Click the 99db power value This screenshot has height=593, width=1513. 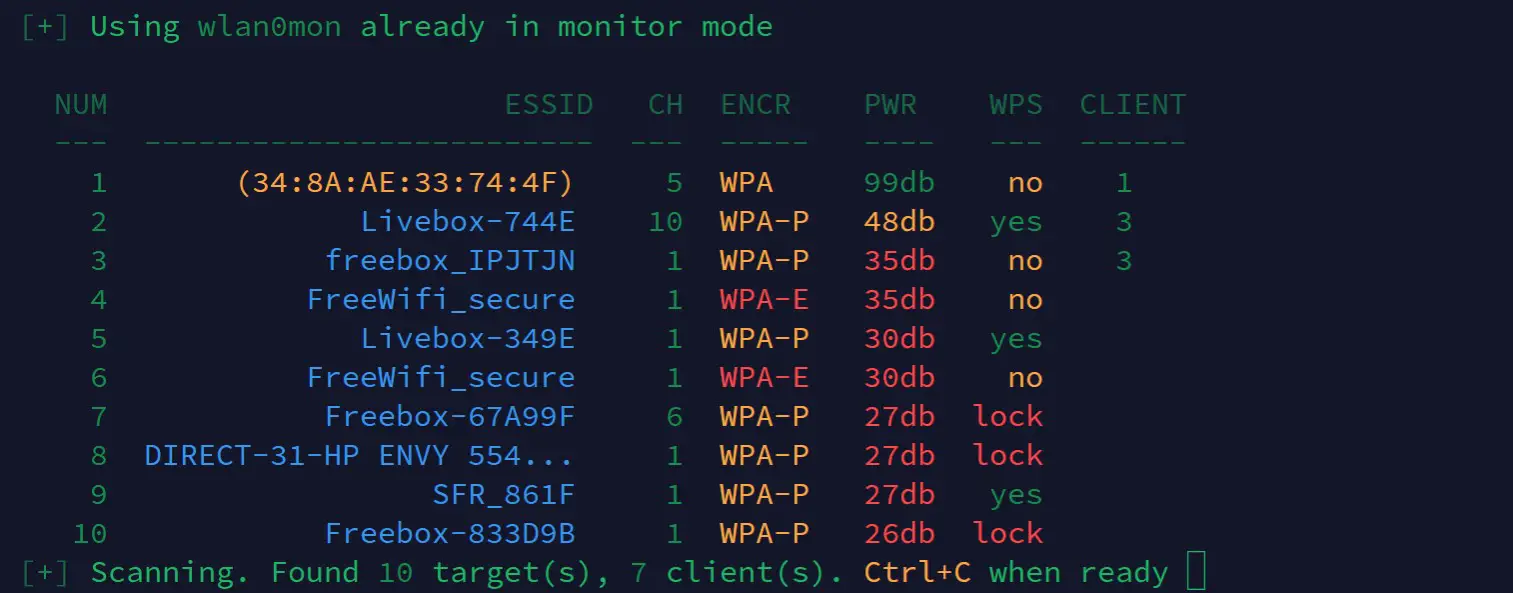pos(899,183)
